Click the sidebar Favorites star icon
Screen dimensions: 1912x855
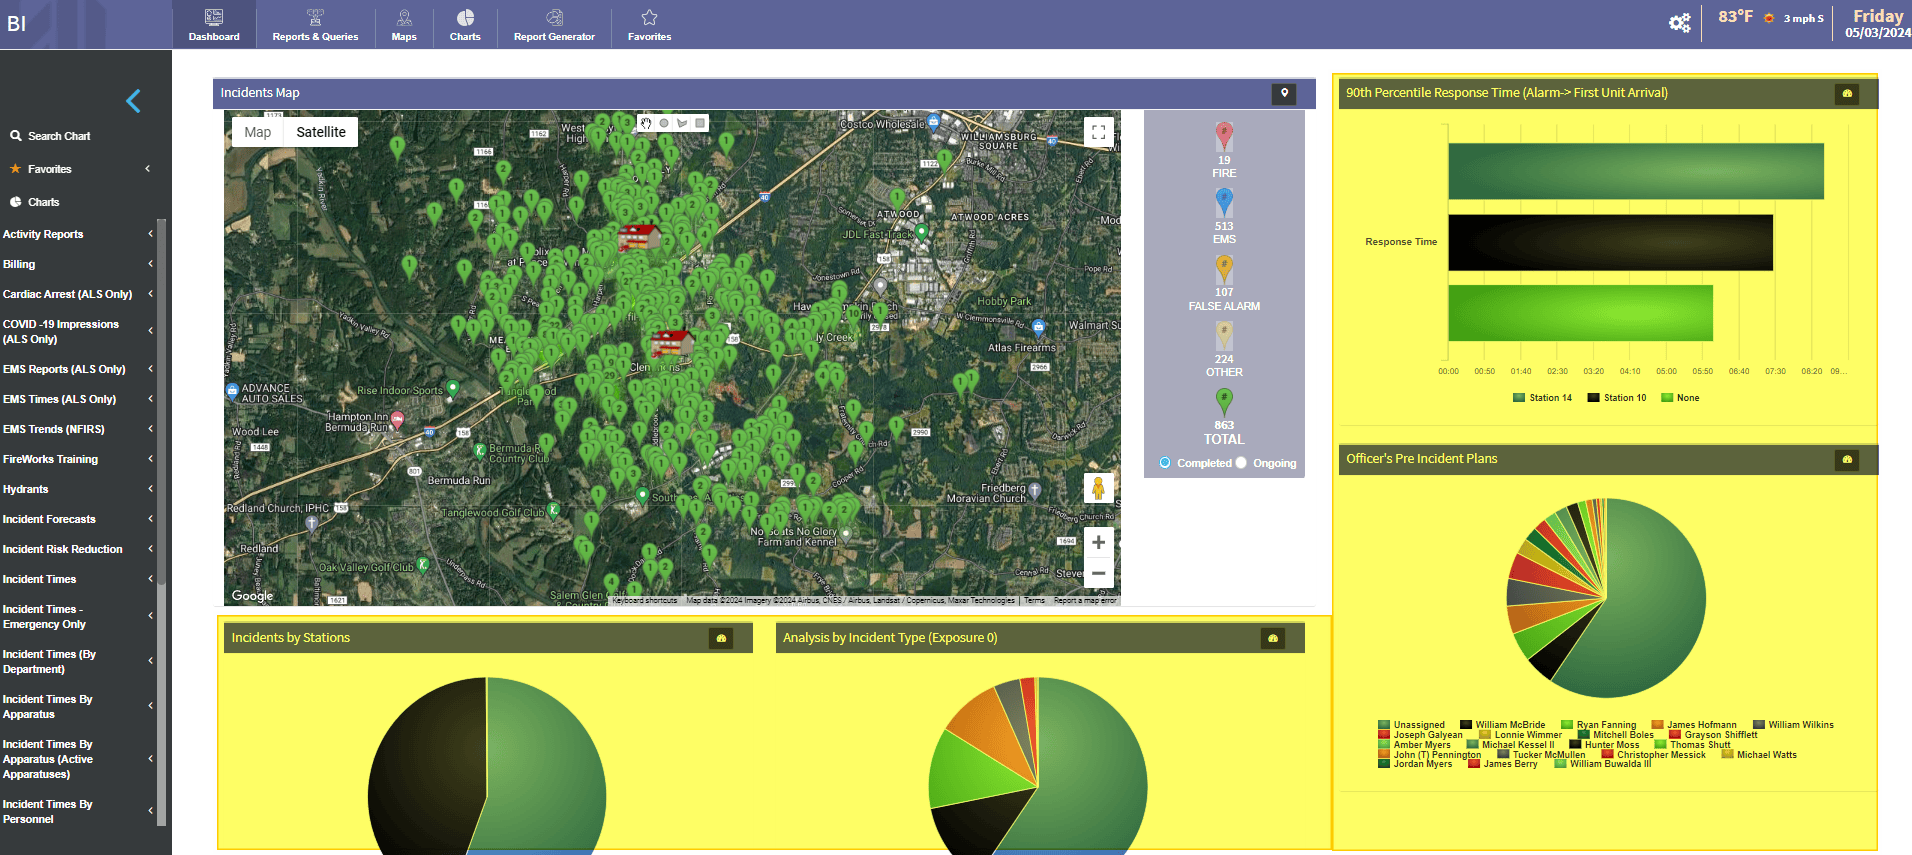pos(15,169)
